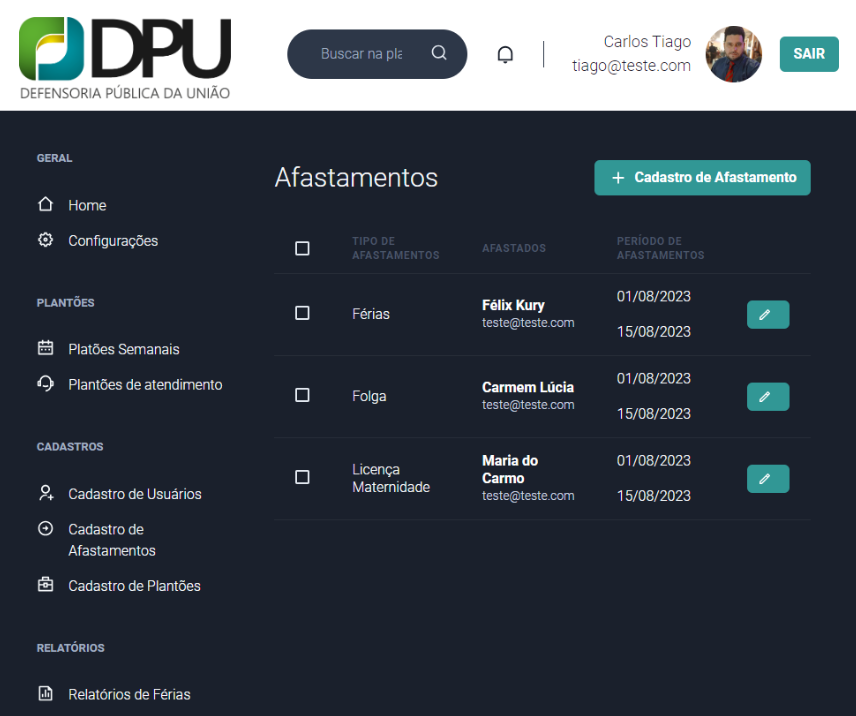The image size is (856, 716).
Task: Go to Plantões de atendimento
Action: [x=144, y=384]
